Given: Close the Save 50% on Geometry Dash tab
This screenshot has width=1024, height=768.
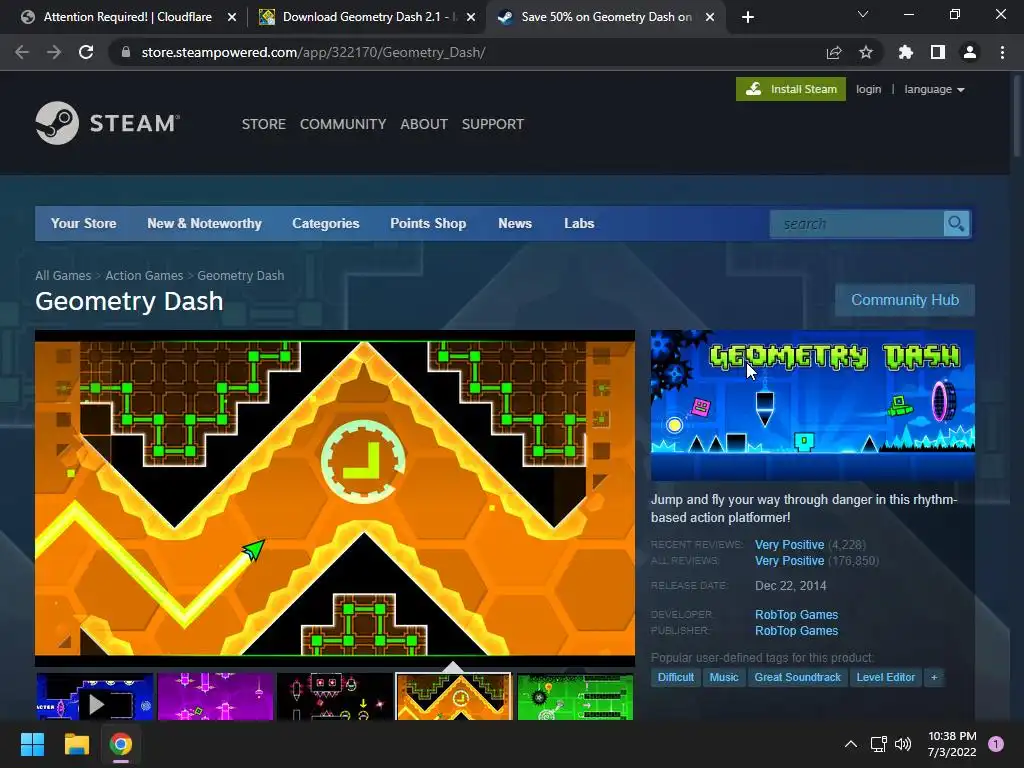Looking at the screenshot, I should click(x=710, y=17).
